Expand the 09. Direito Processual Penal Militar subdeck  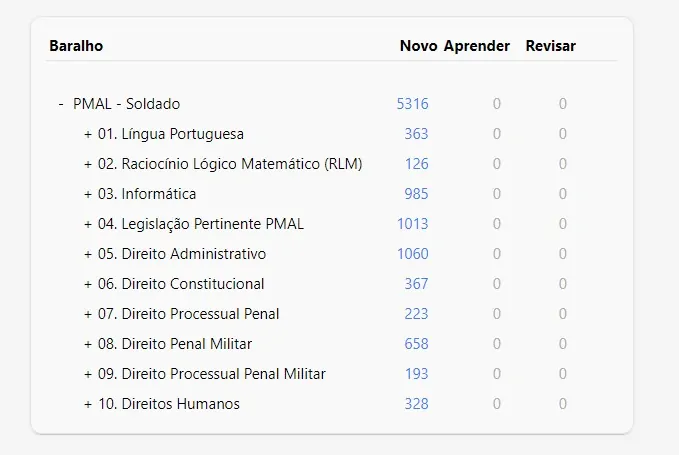tap(88, 374)
